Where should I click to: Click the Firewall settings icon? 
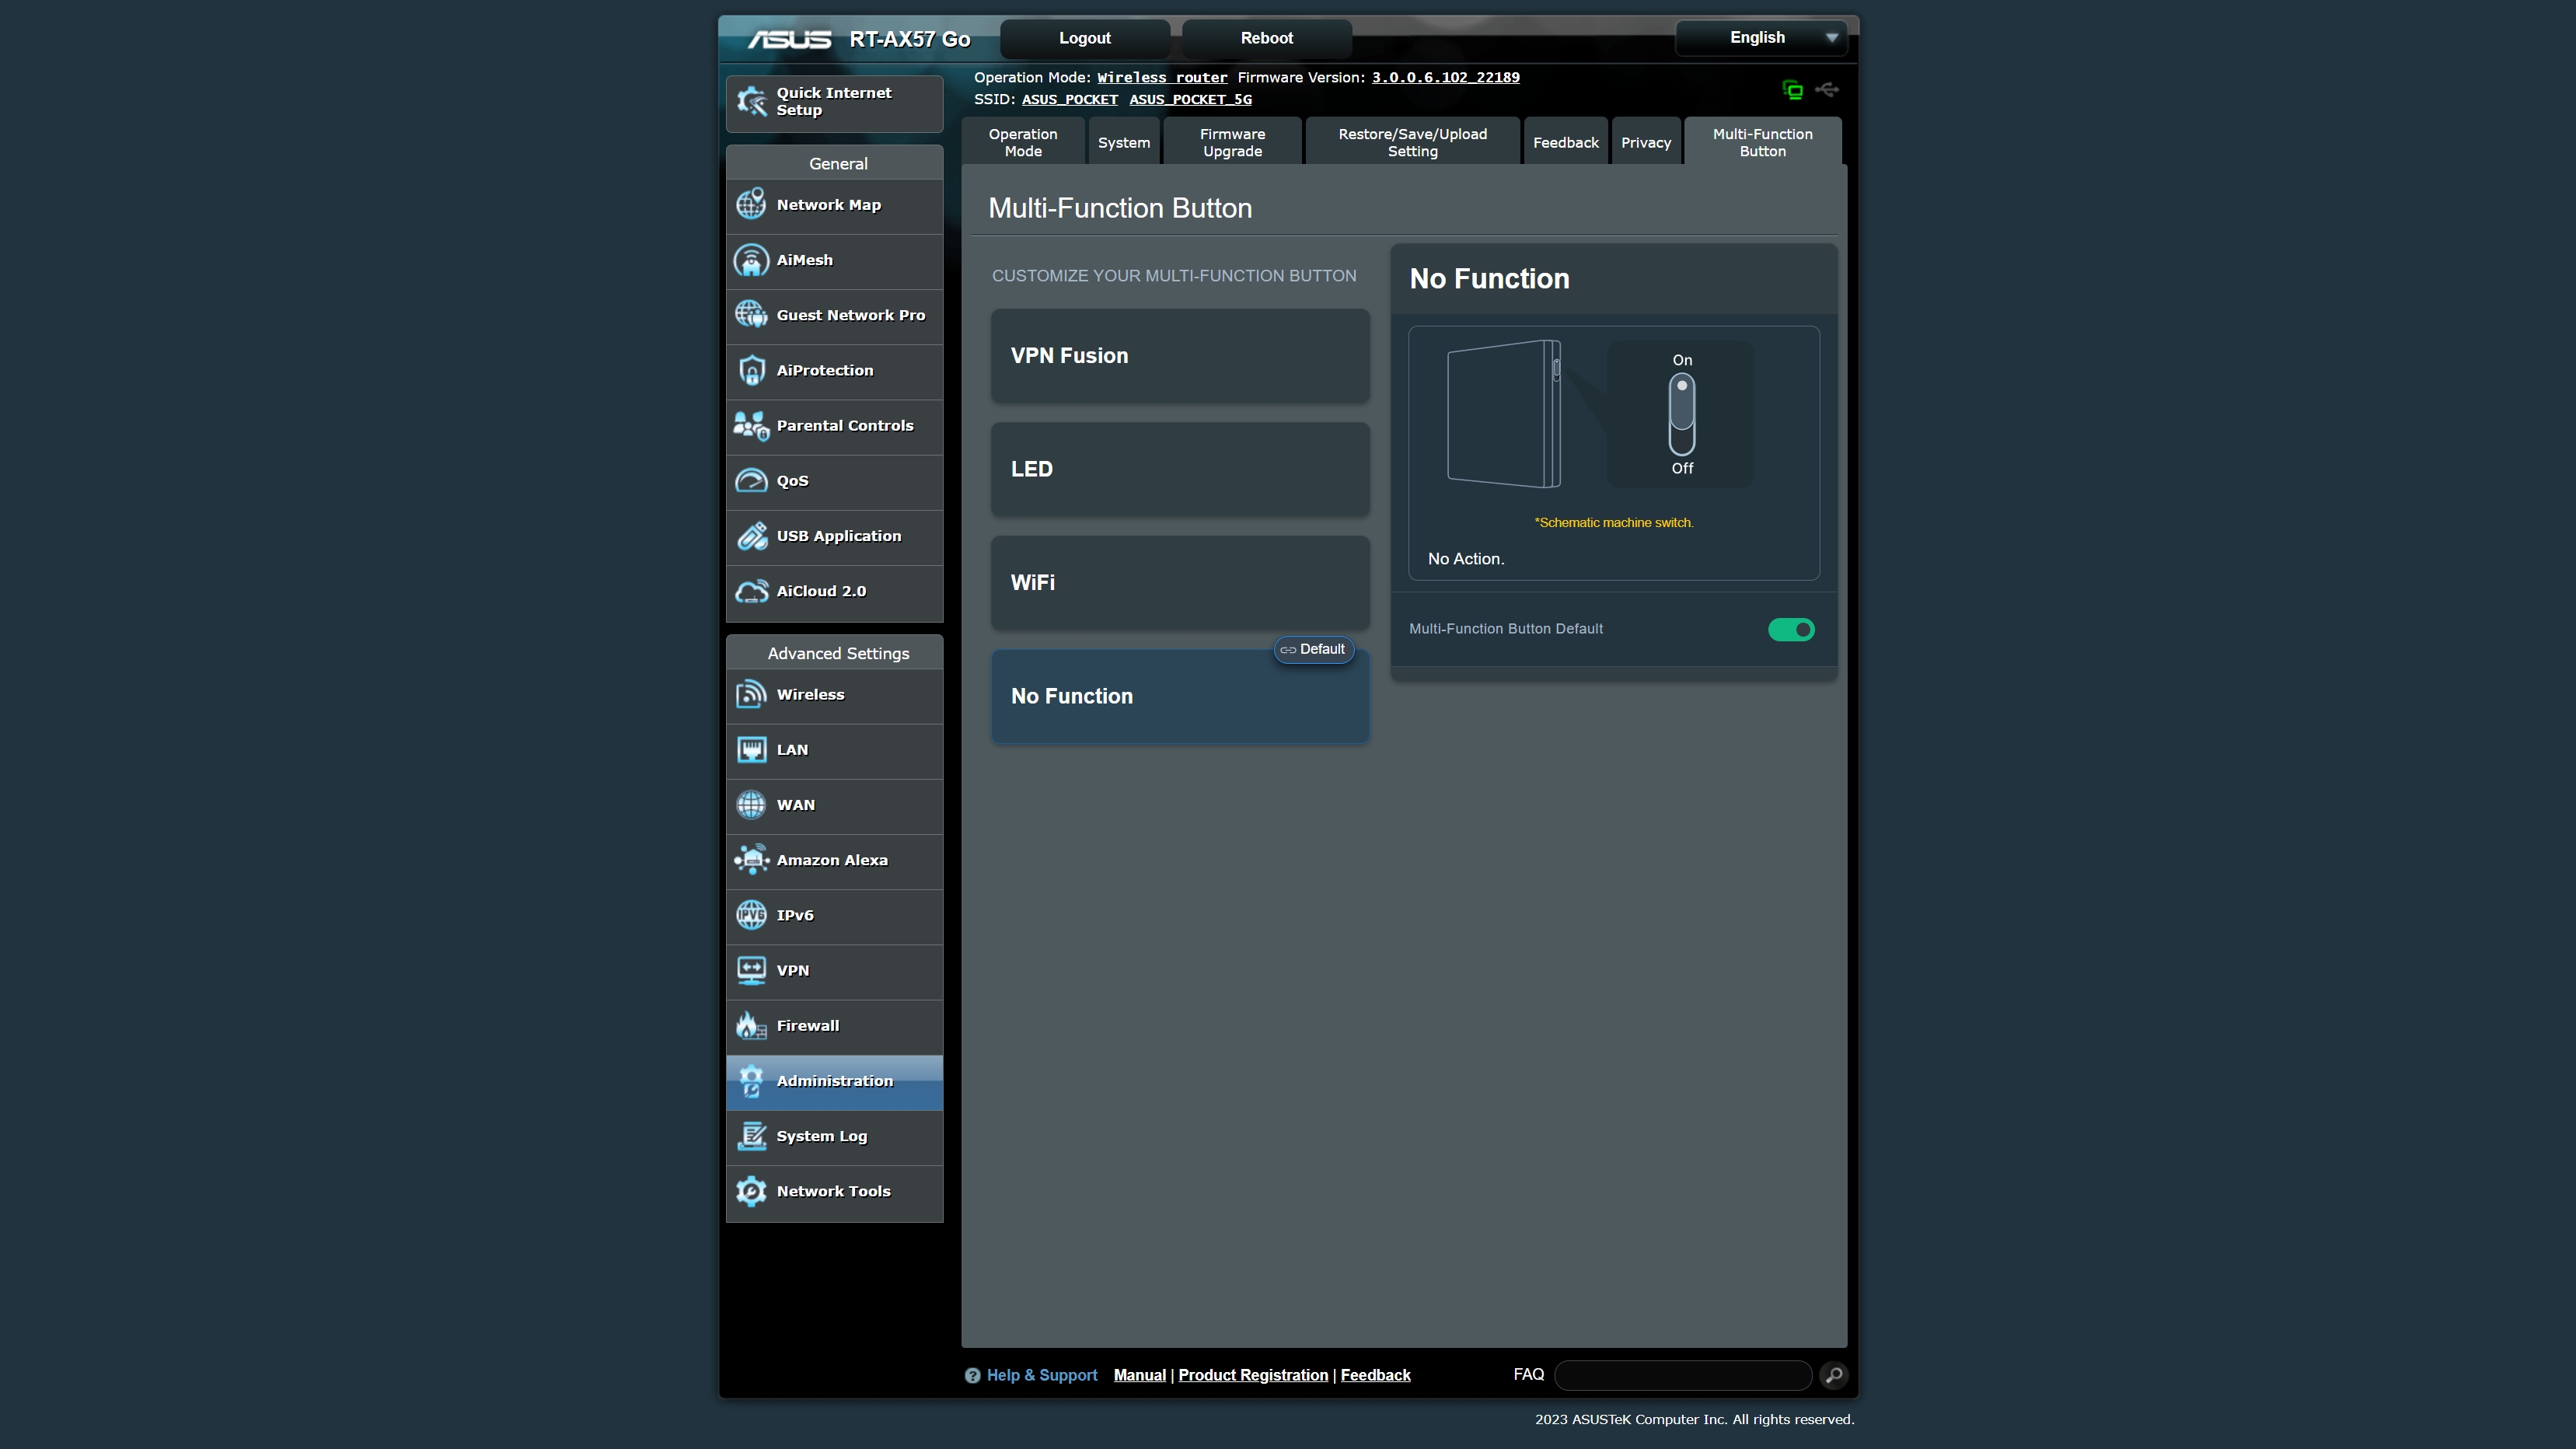[750, 1026]
